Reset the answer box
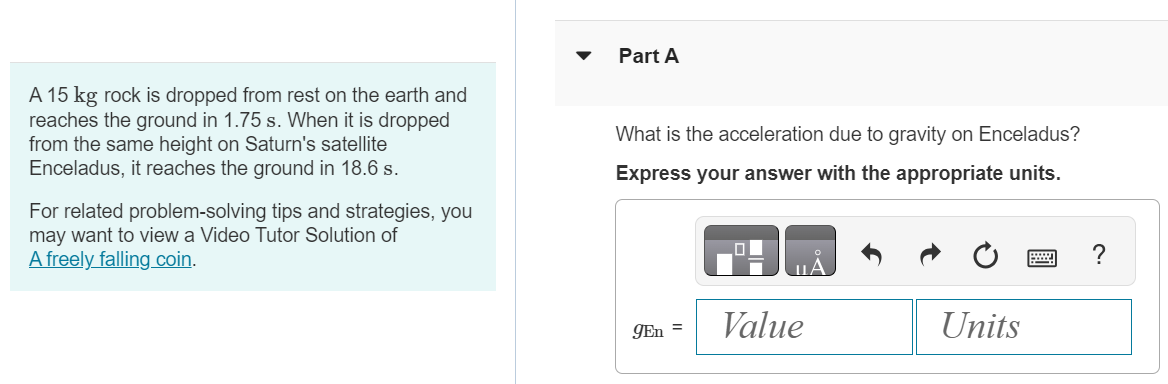The width and height of the screenshot is (1168, 384). tap(985, 256)
